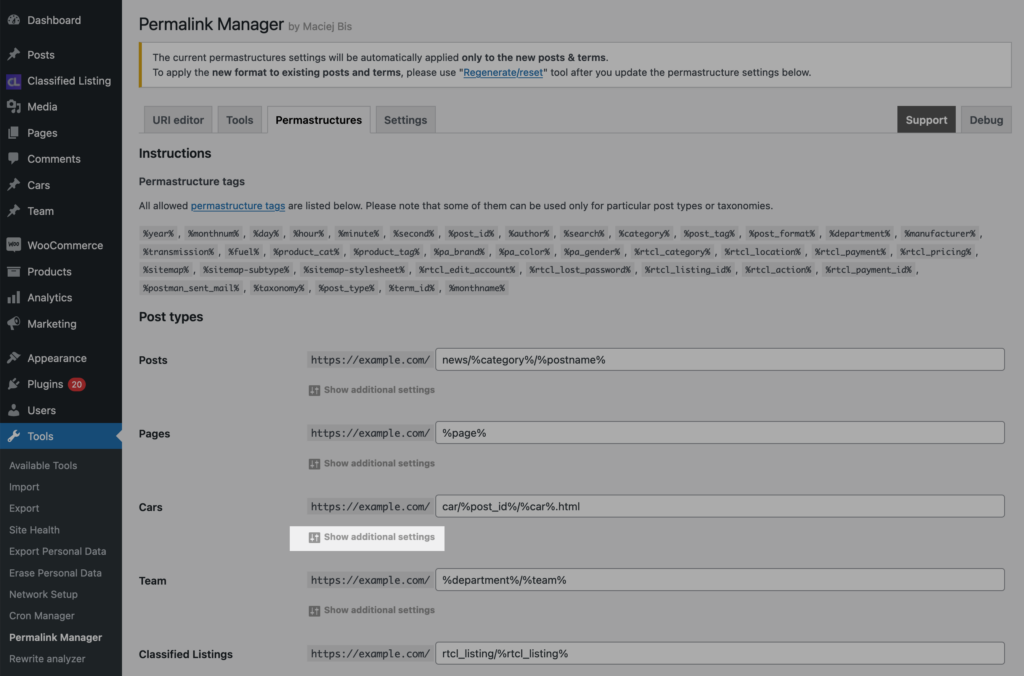Click the Media icon in sidebar
The image size is (1024, 676).
14,106
